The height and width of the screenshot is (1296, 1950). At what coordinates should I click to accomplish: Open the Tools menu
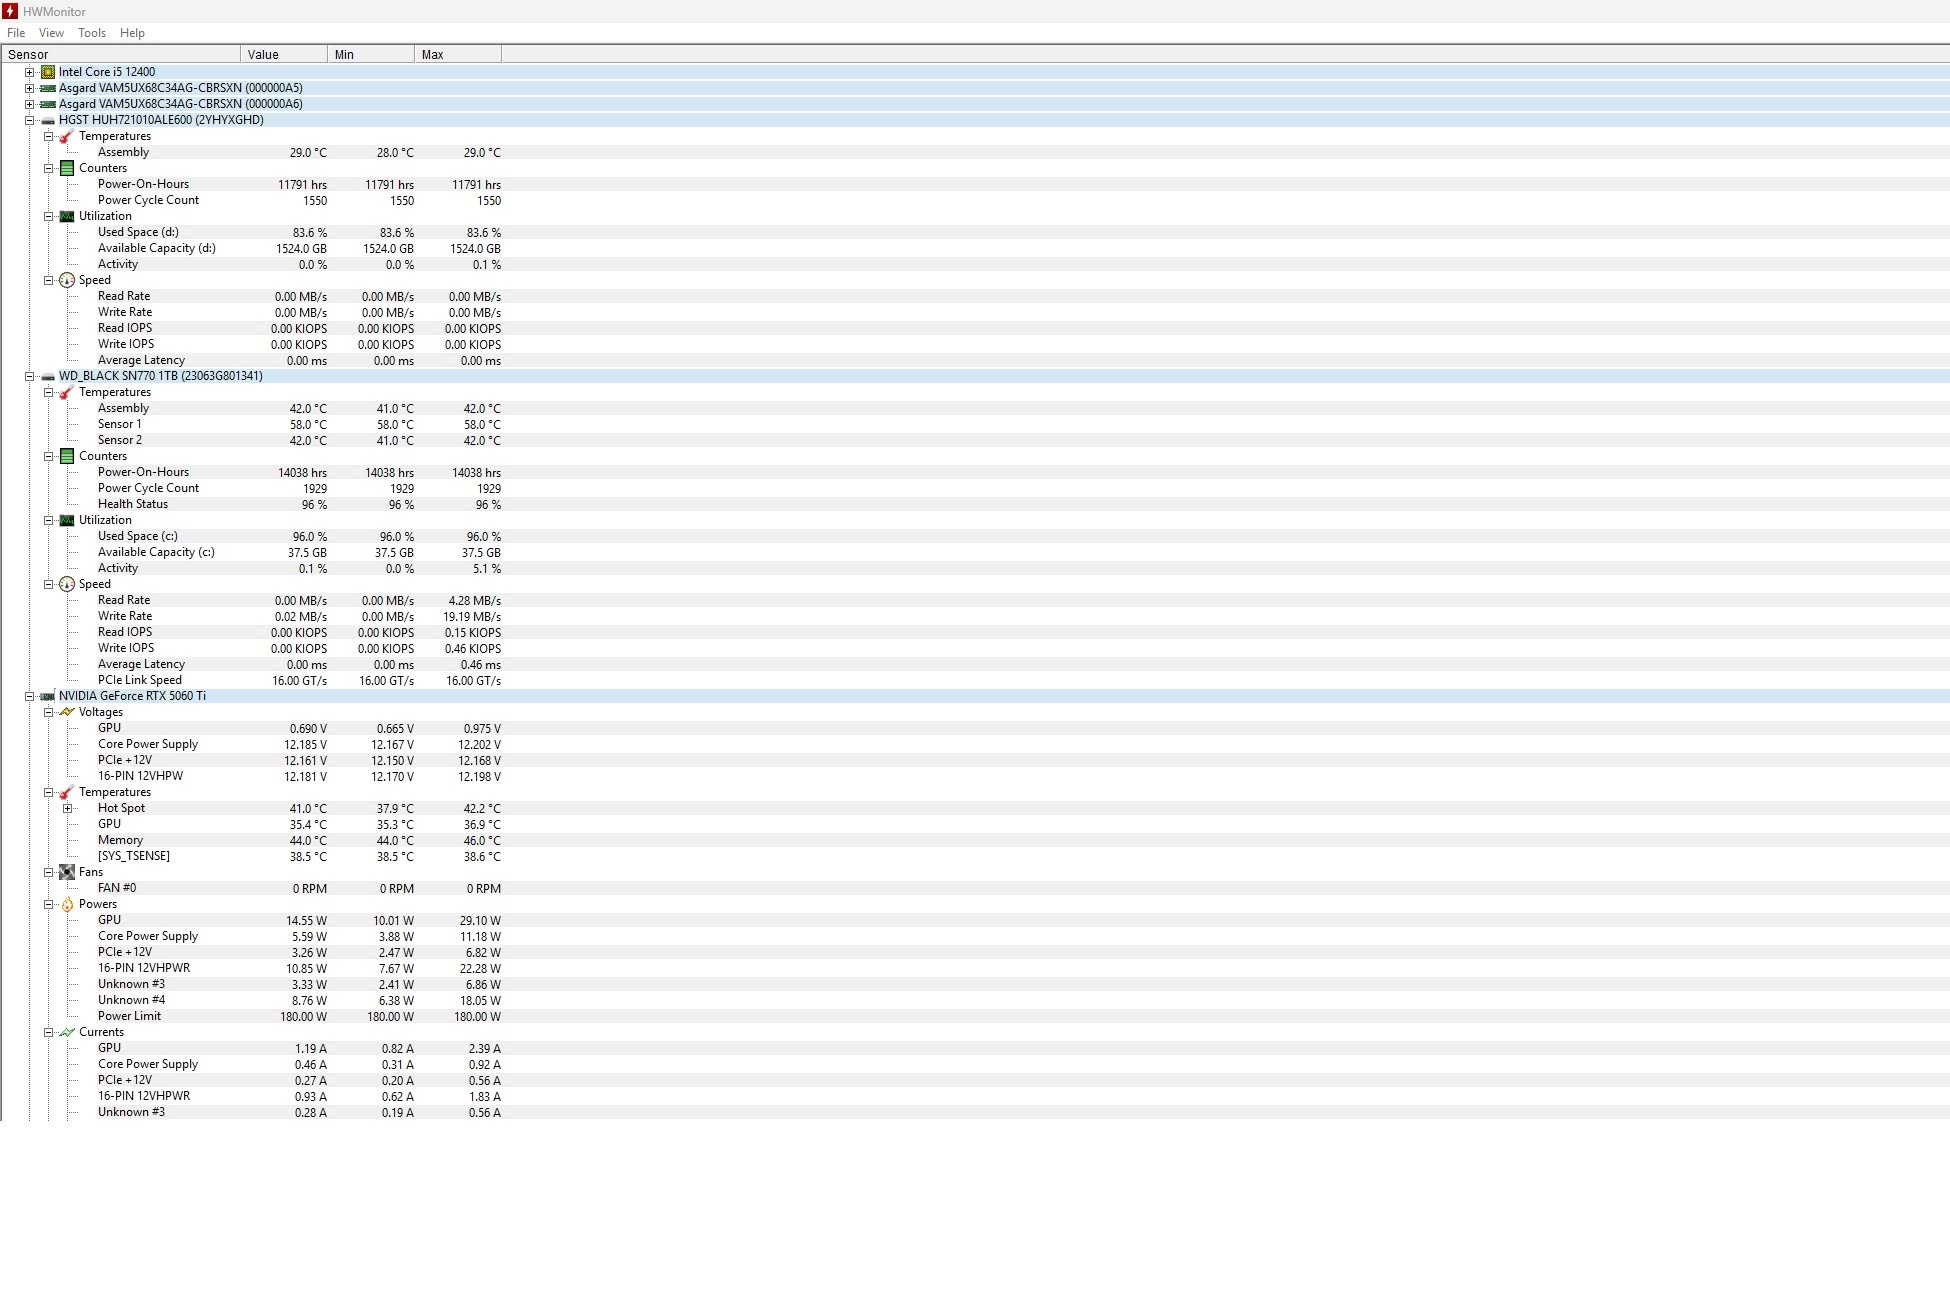[92, 33]
